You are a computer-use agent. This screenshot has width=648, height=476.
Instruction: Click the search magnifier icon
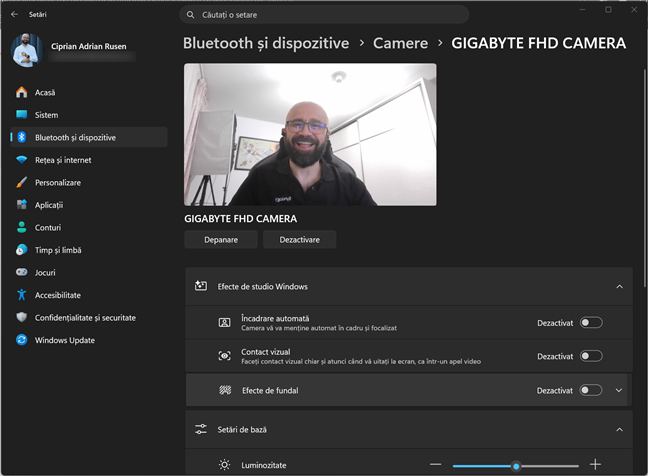tap(191, 15)
